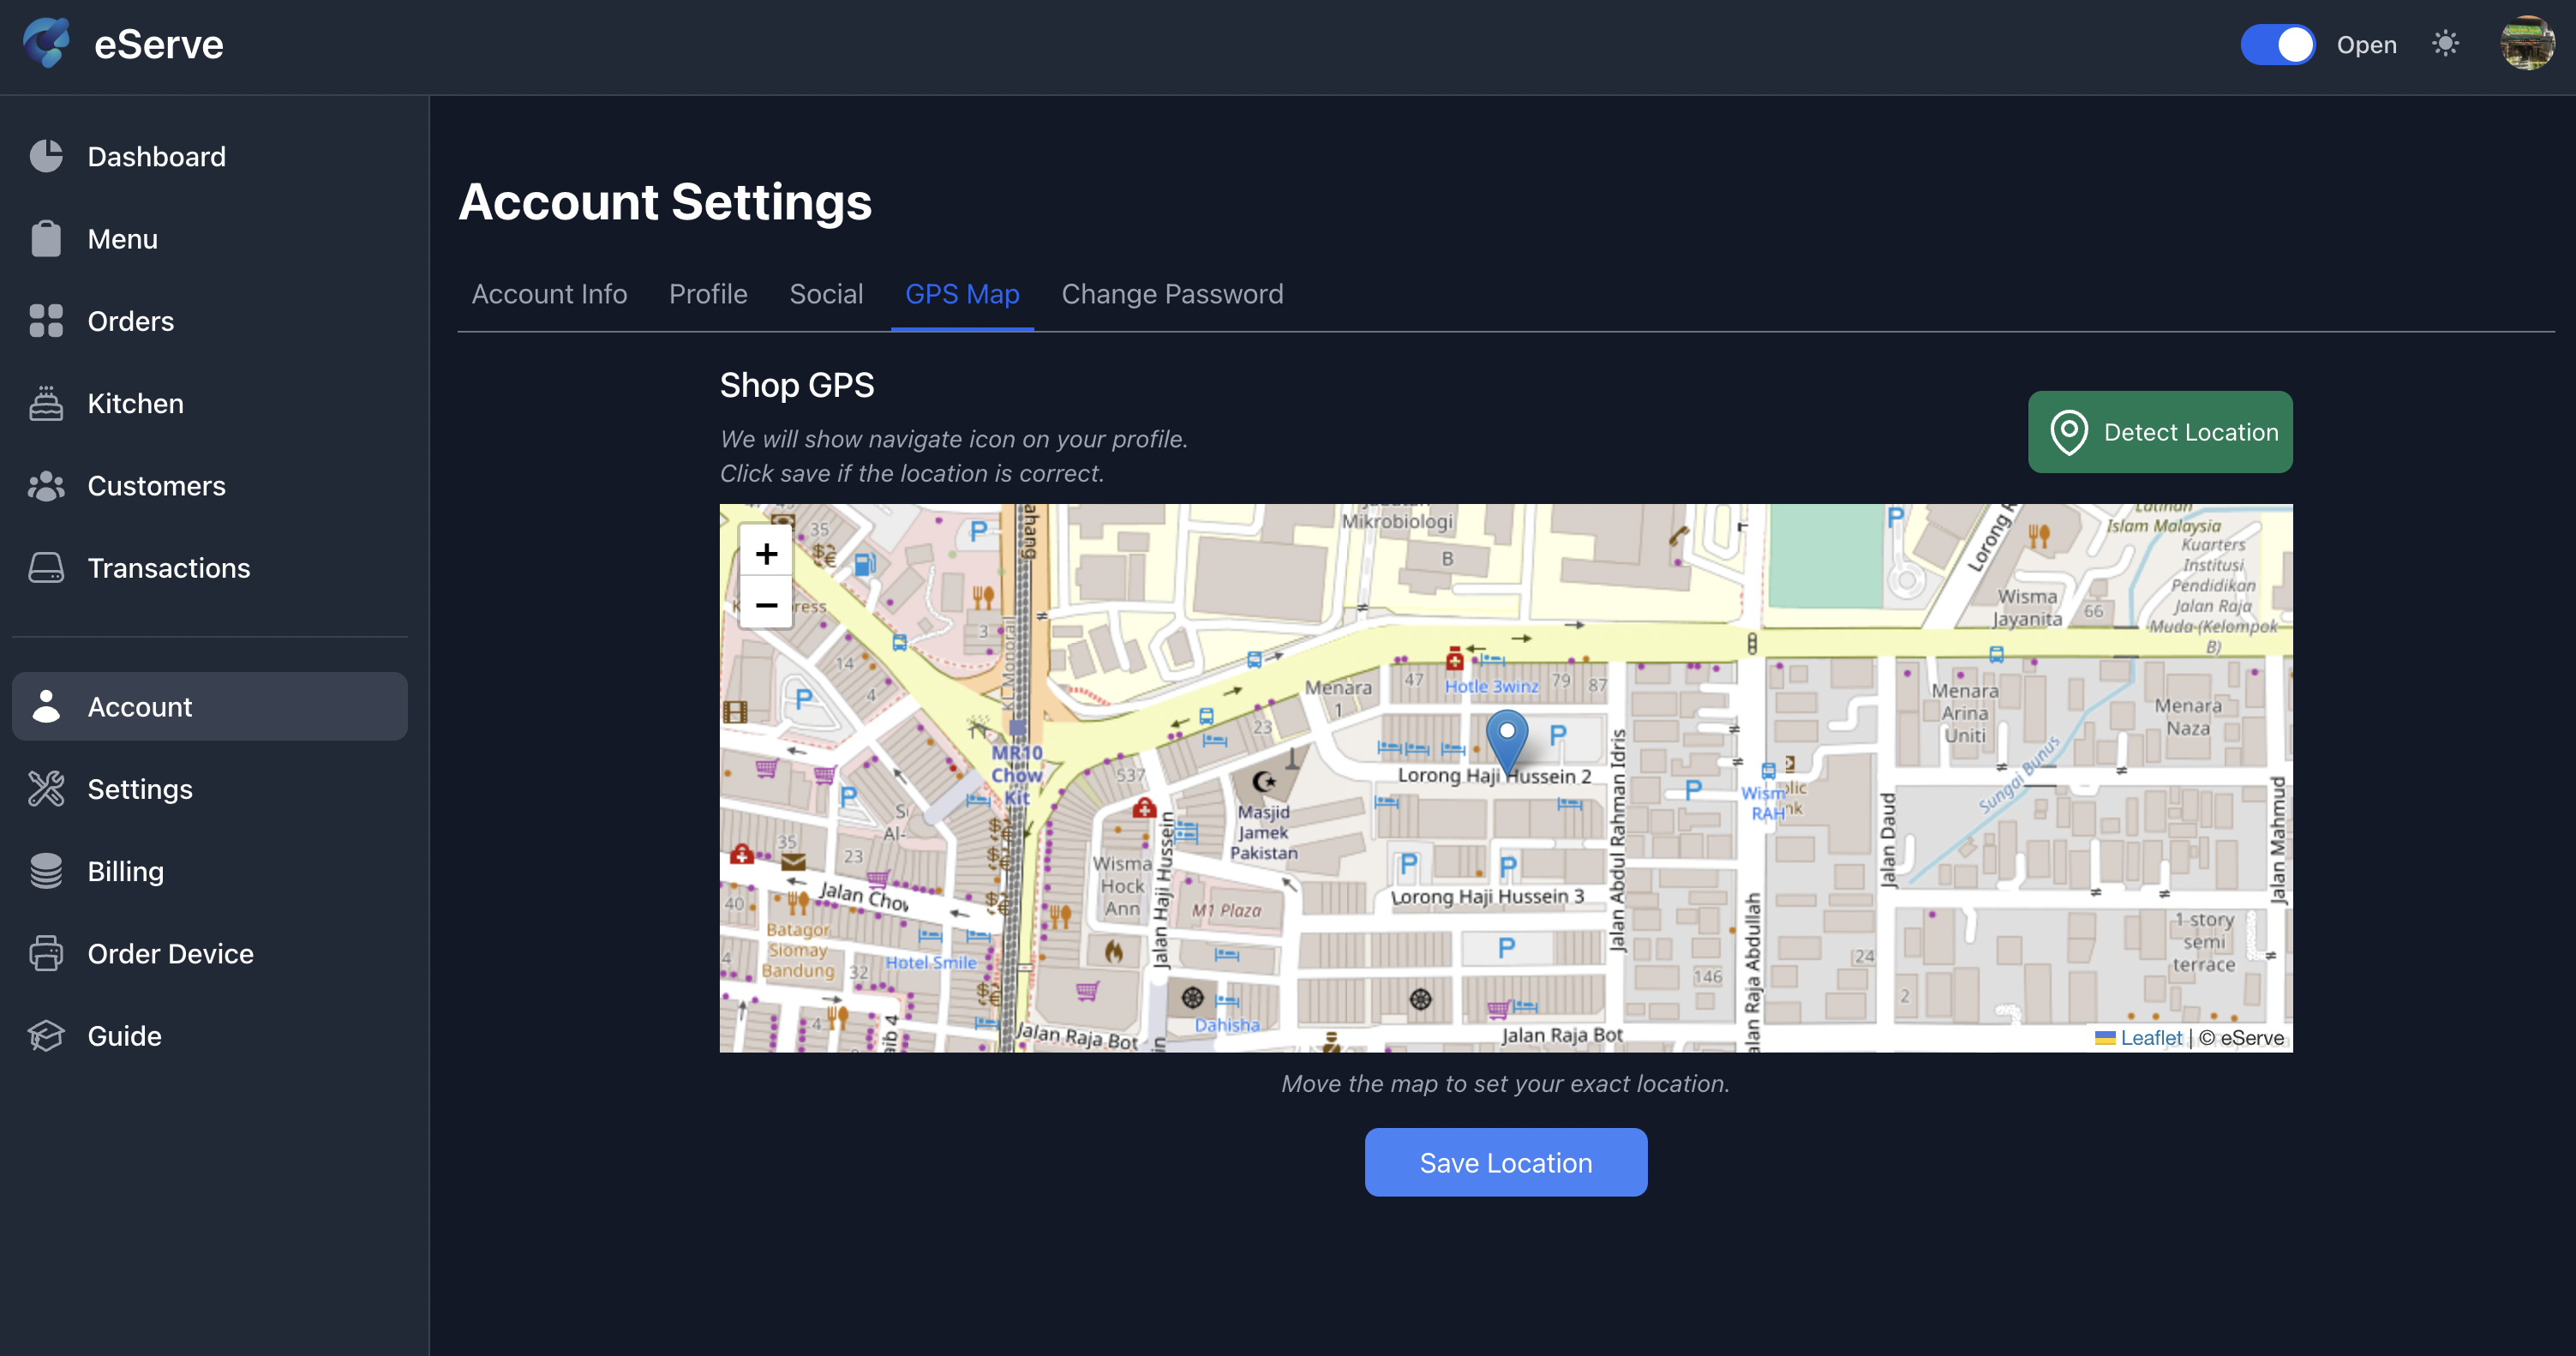The height and width of the screenshot is (1356, 2576).
Task: Toggle the shop Open switch
Action: point(2277,45)
